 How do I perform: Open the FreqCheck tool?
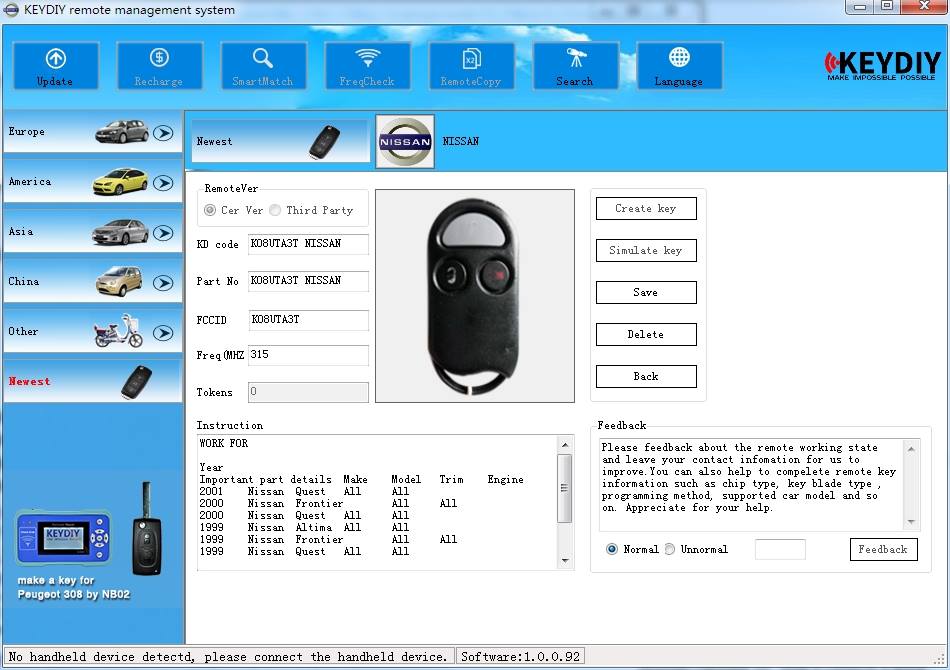(367, 65)
